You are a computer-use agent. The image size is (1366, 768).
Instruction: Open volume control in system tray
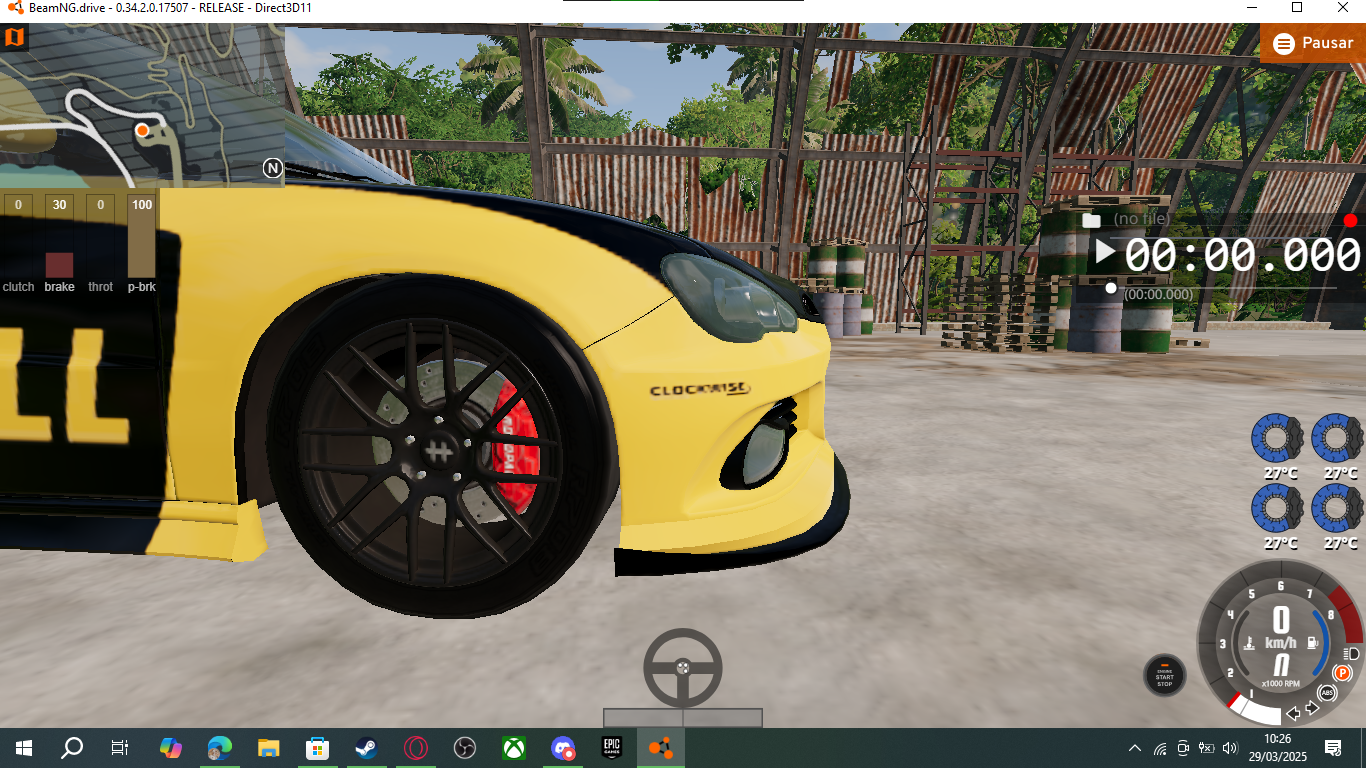[1231, 748]
